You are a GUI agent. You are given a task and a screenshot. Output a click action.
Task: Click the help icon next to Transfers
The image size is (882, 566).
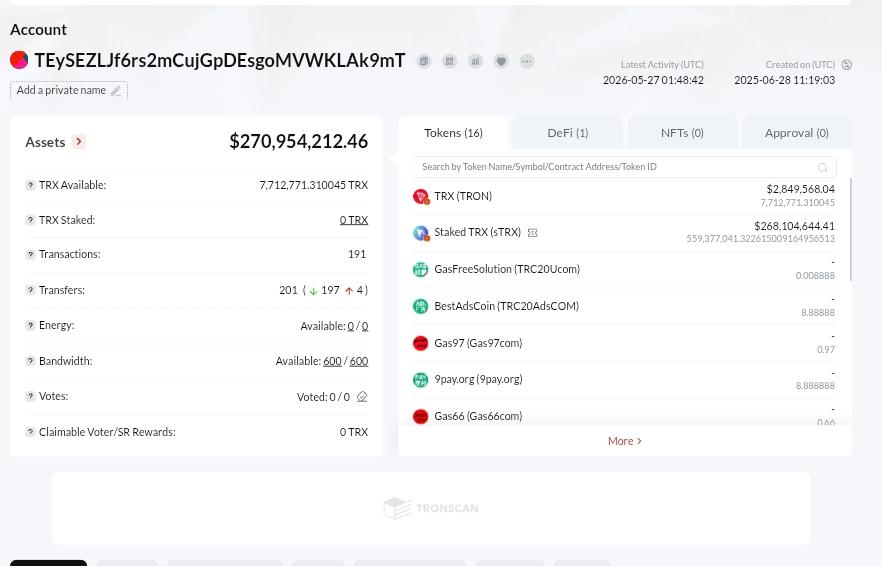click(x=30, y=290)
